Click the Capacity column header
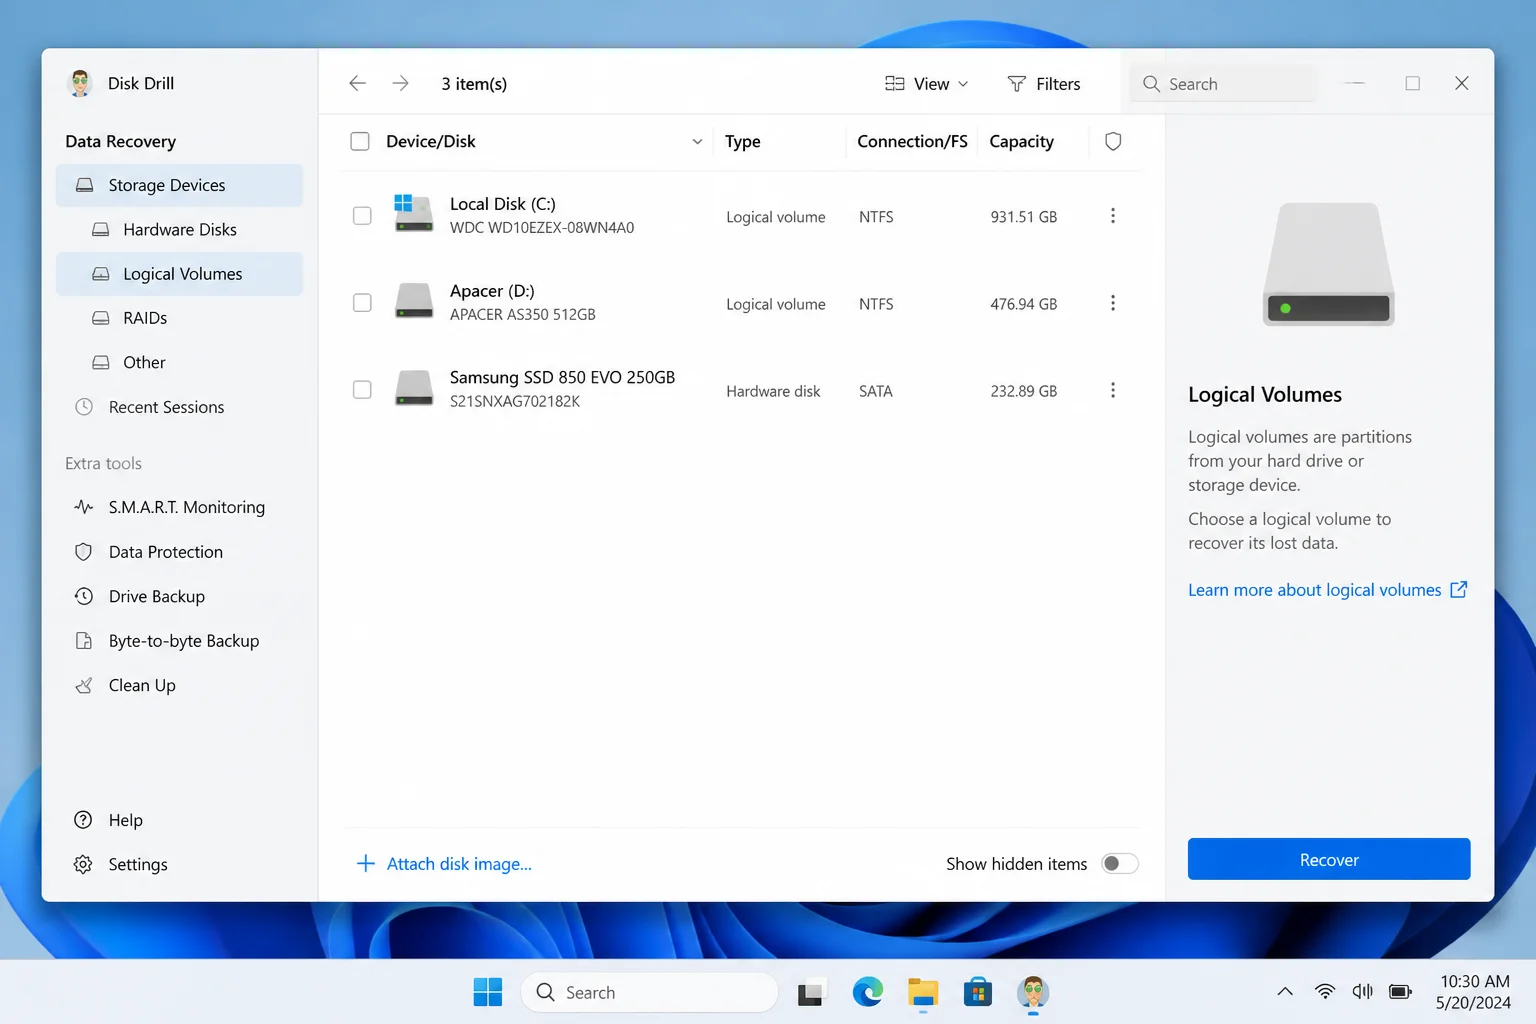 (1021, 142)
